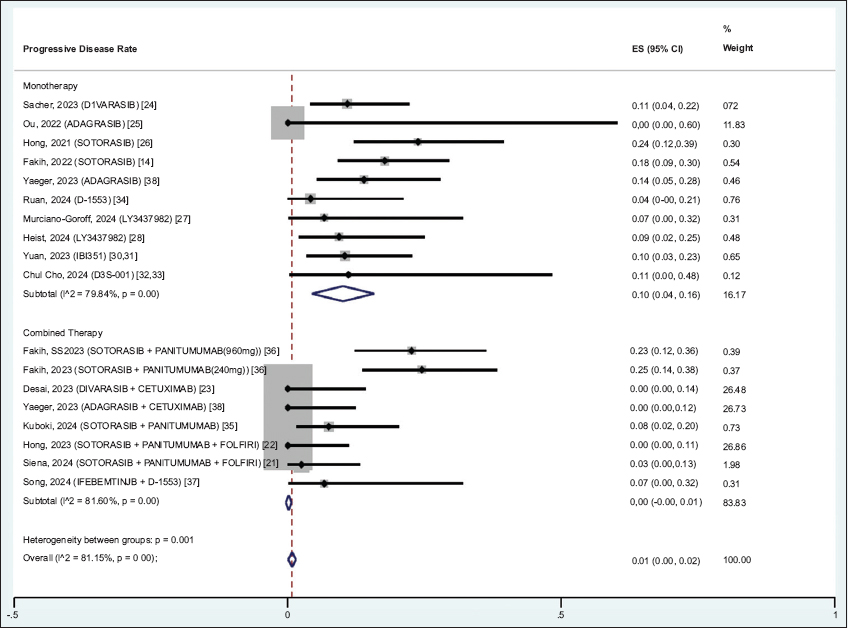The width and height of the screenshot is (848, 628).
Task: Click 'Heterogeneity between groups: p = 0.001' text
Action: [x=111, y=540]
